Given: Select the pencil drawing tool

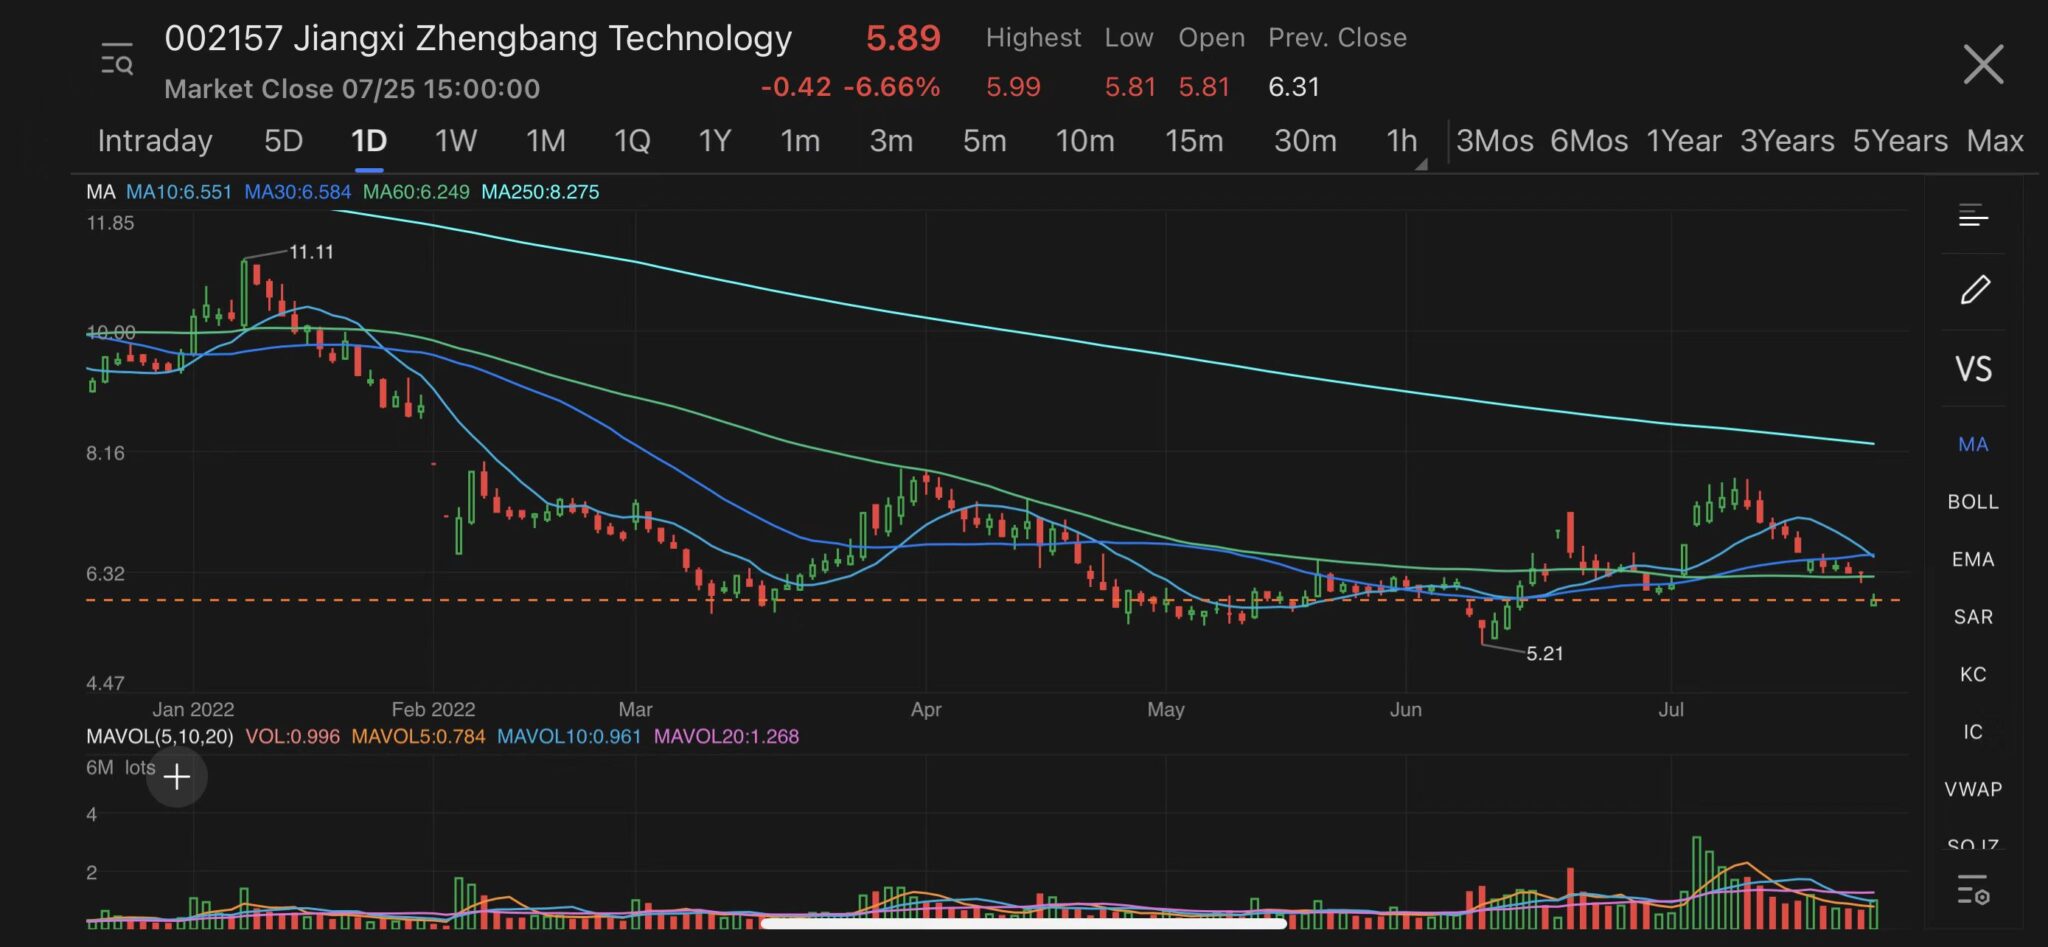Looking at the screenshot, I should click(x=1974, y=290).
